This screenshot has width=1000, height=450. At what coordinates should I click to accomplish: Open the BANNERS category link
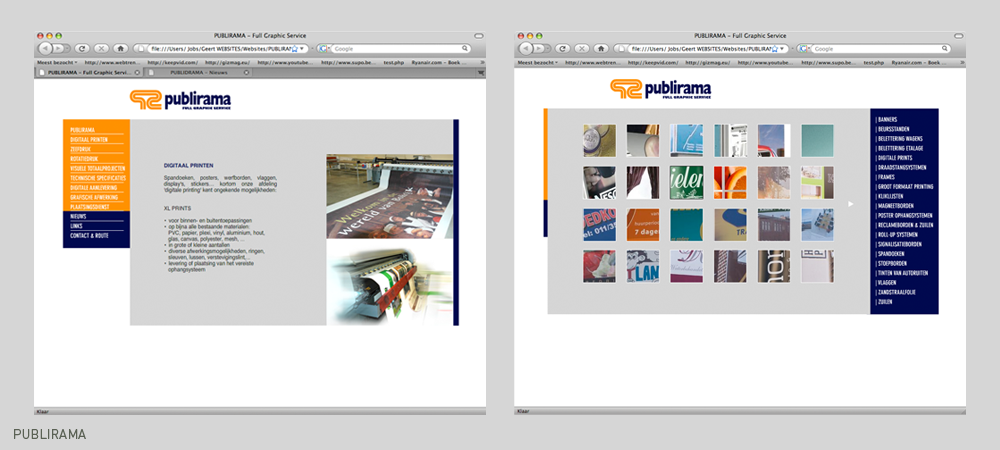coord(886,119)
